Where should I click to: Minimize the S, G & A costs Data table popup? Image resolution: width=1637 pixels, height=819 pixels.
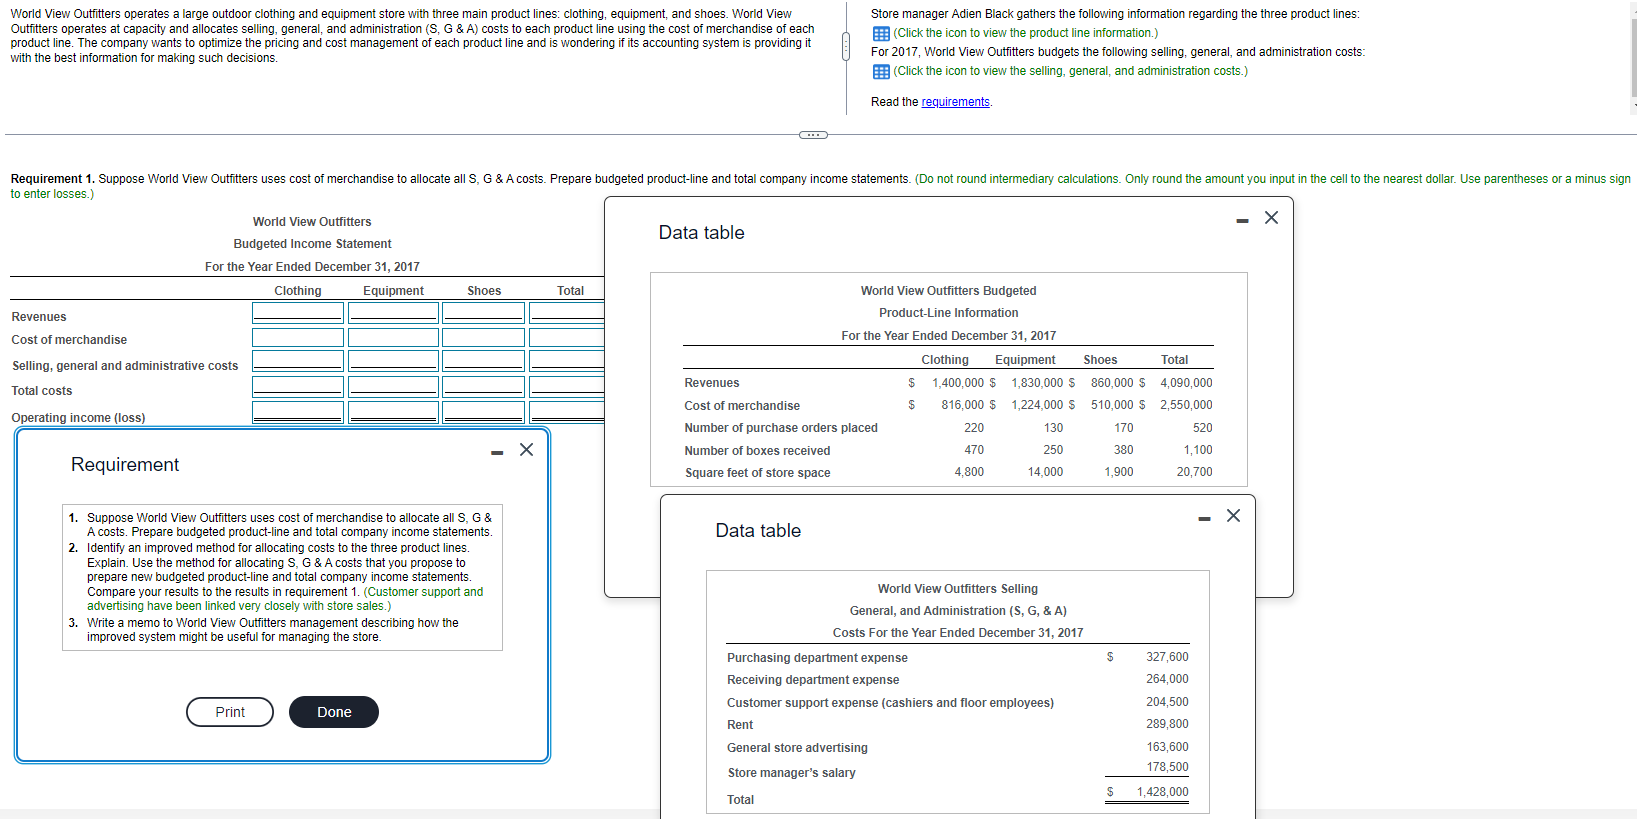coord(1204,518)
